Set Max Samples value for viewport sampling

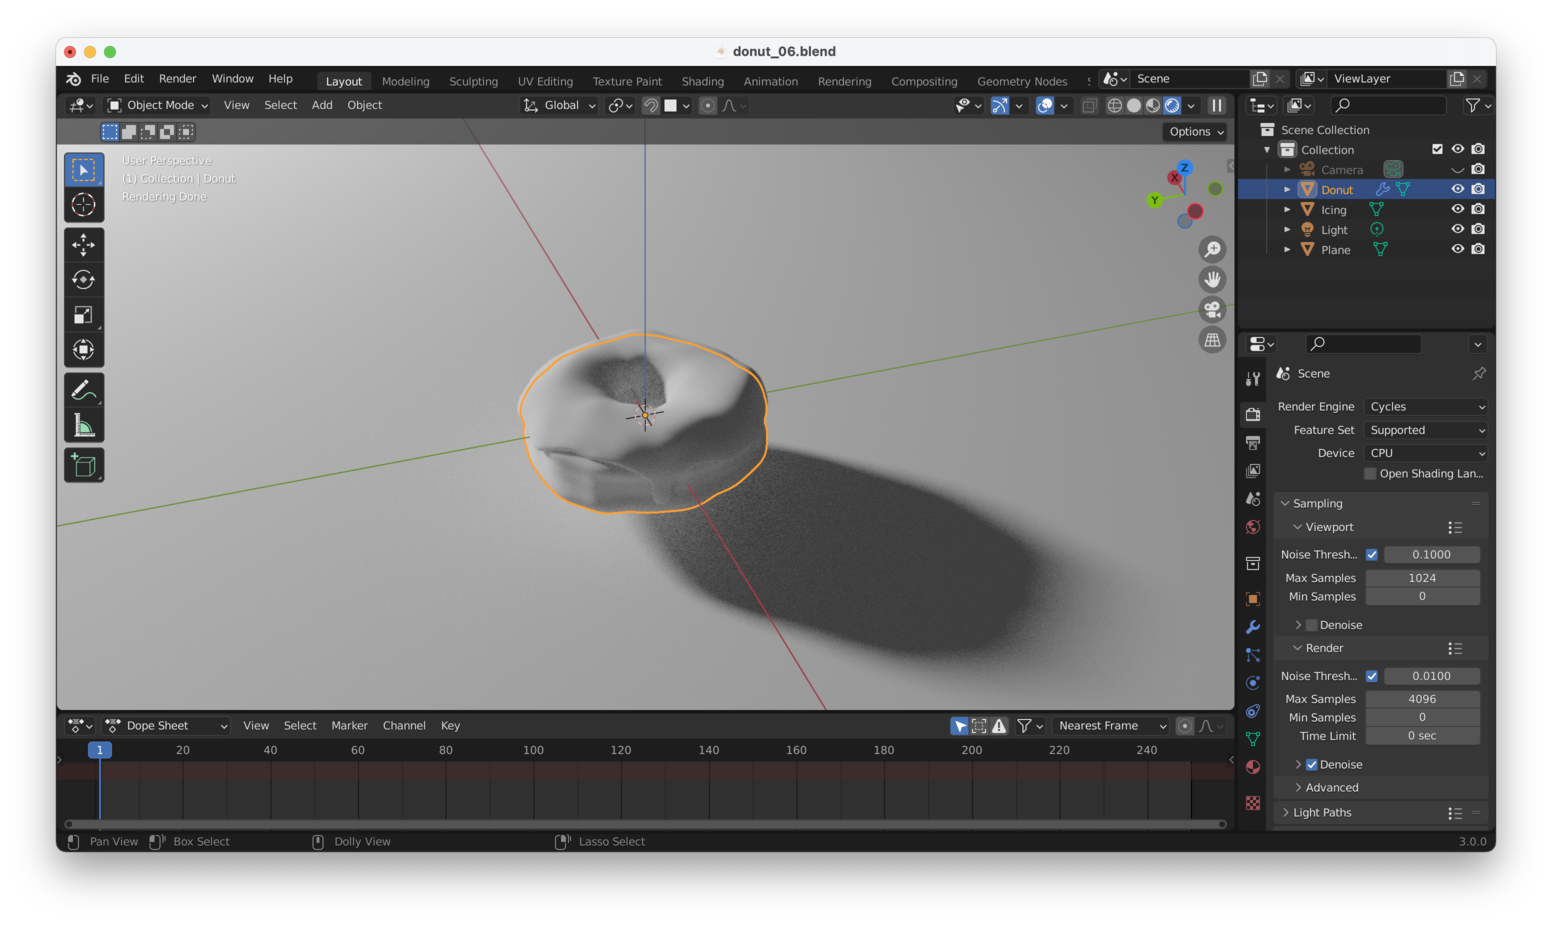[1422, 578]
